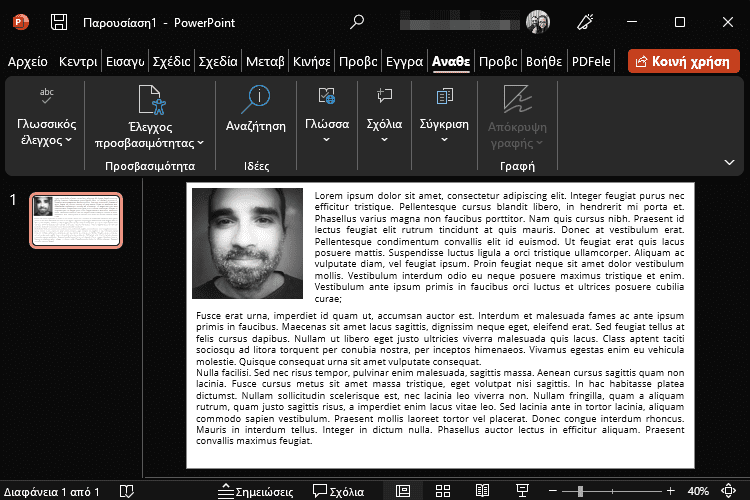Switch to the Μεταβ transitions tab
This screenshot has width=750, height=500.
pyautogui.click(x=265, y=62)
